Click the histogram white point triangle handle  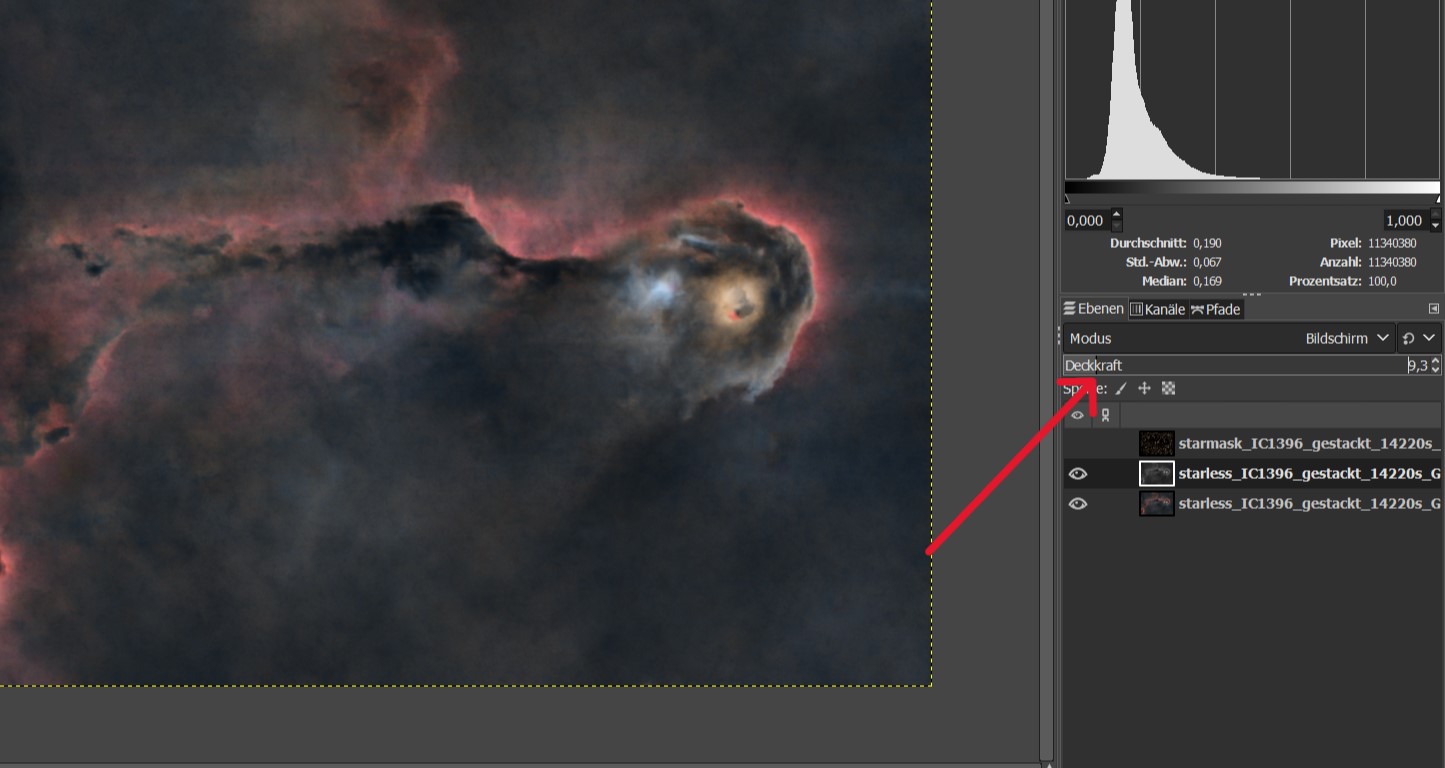click(1438, 199)
